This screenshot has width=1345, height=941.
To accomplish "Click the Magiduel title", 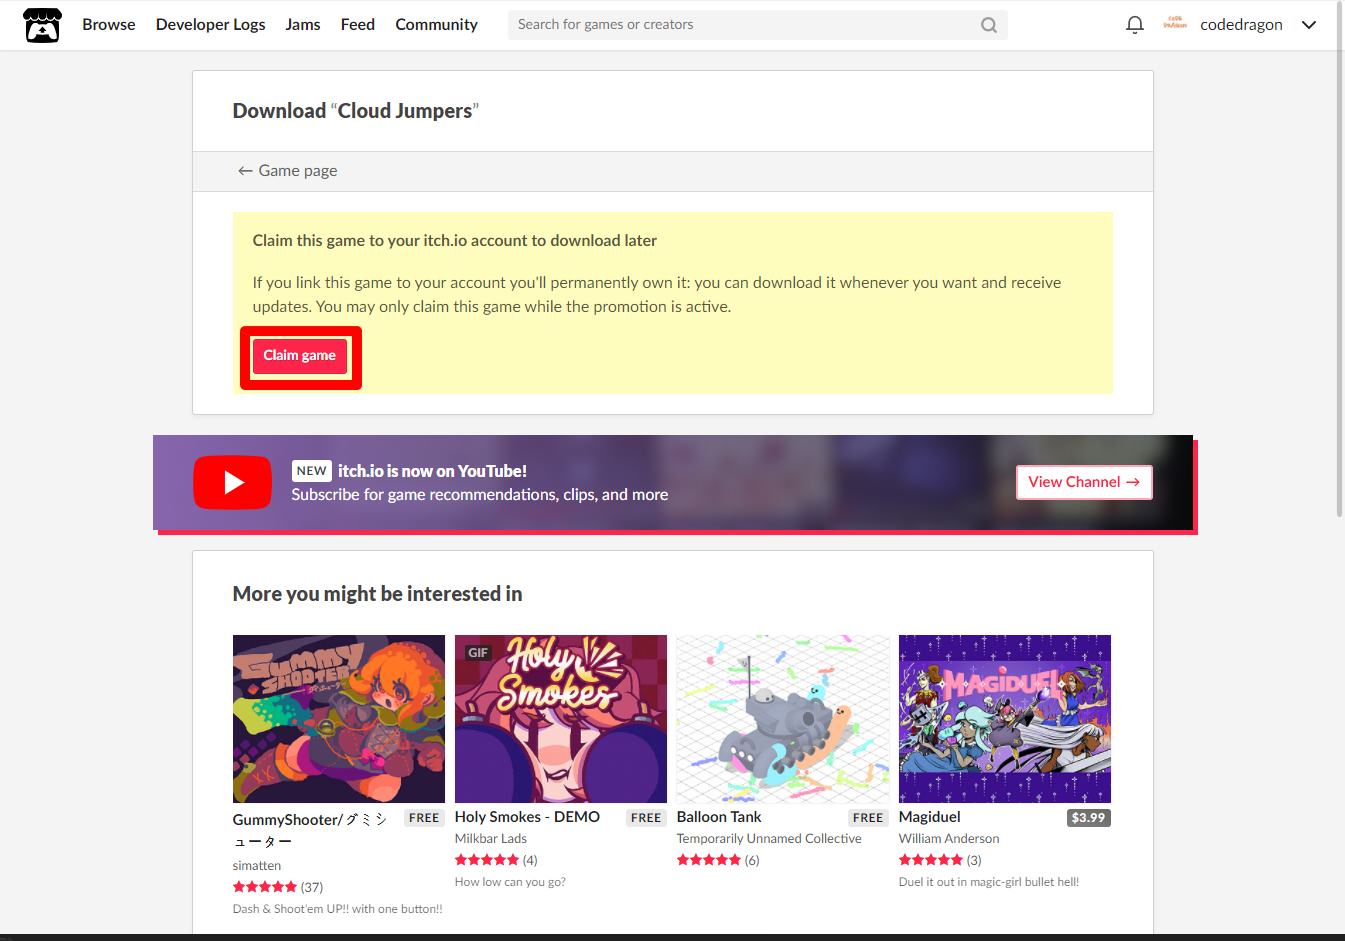I will pyautogui.click(x=930, y=817).
